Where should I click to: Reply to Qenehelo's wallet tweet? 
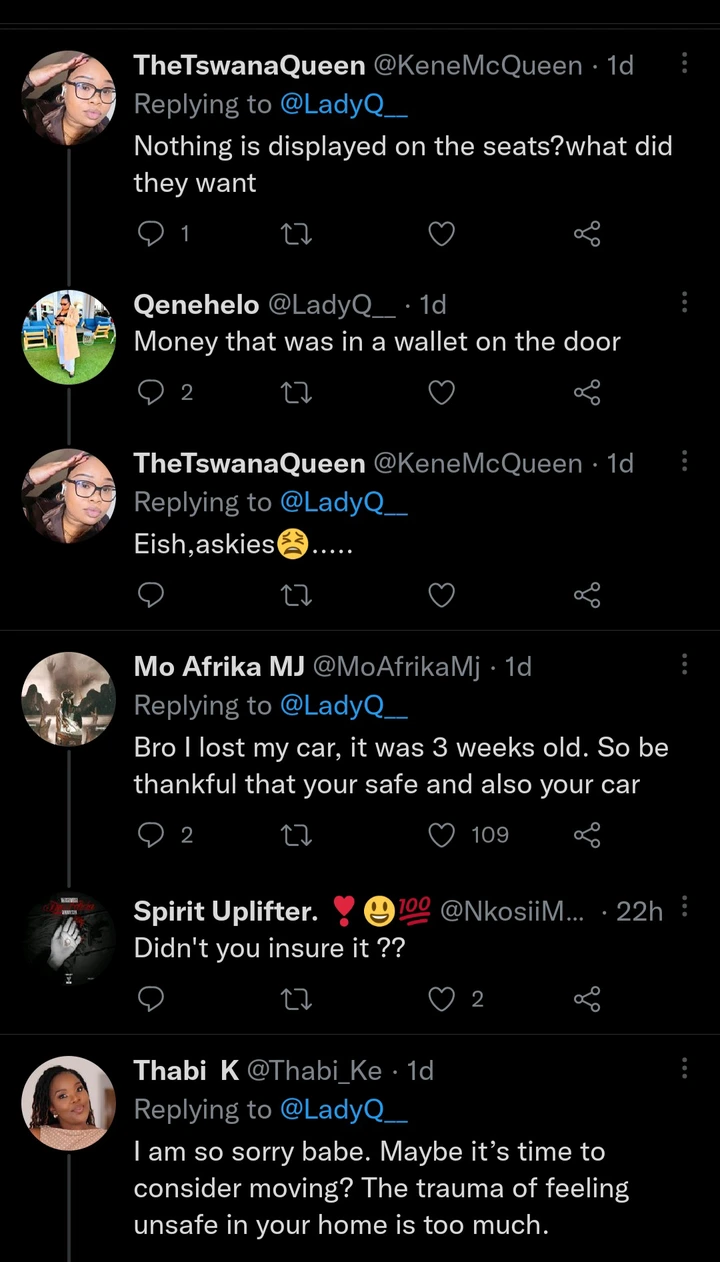tap(150, 393)
